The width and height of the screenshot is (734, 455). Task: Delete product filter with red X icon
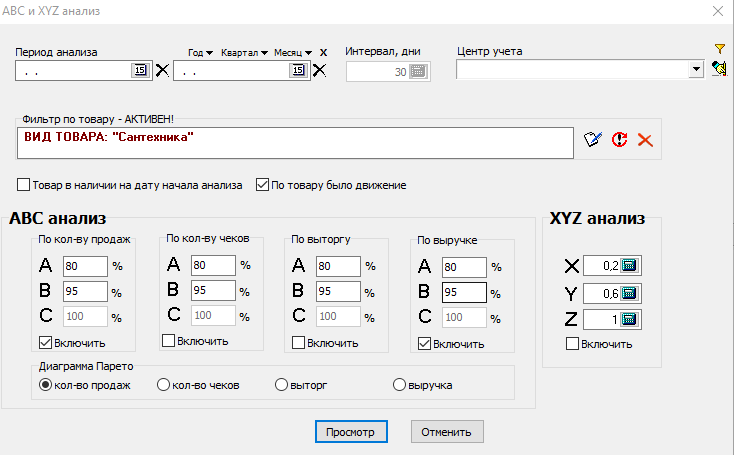pos(645,141)
